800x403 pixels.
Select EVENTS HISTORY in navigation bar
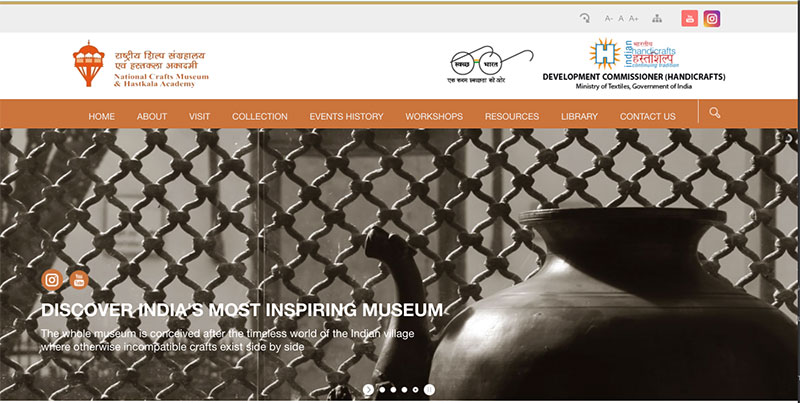pyautogui.click(x=346, y=116)
